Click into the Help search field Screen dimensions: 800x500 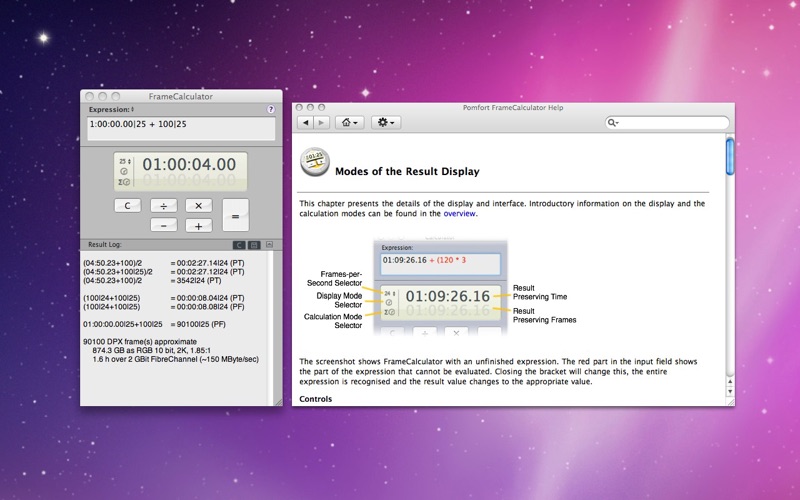pyautogui.click(x=670, y=122)
